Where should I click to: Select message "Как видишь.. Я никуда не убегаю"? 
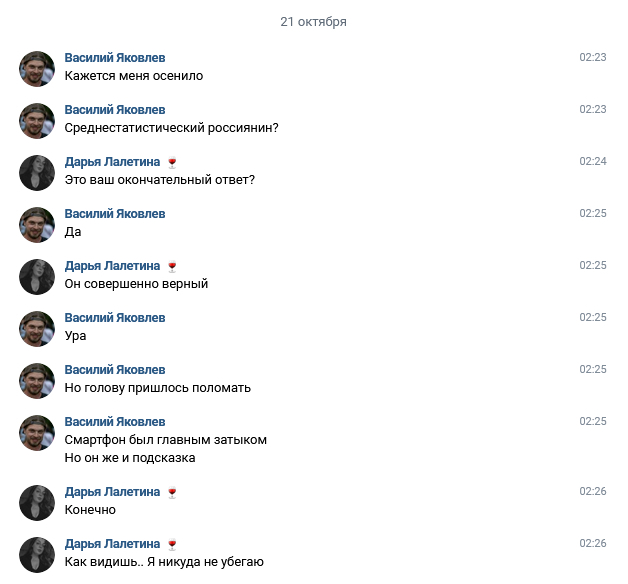164,562
